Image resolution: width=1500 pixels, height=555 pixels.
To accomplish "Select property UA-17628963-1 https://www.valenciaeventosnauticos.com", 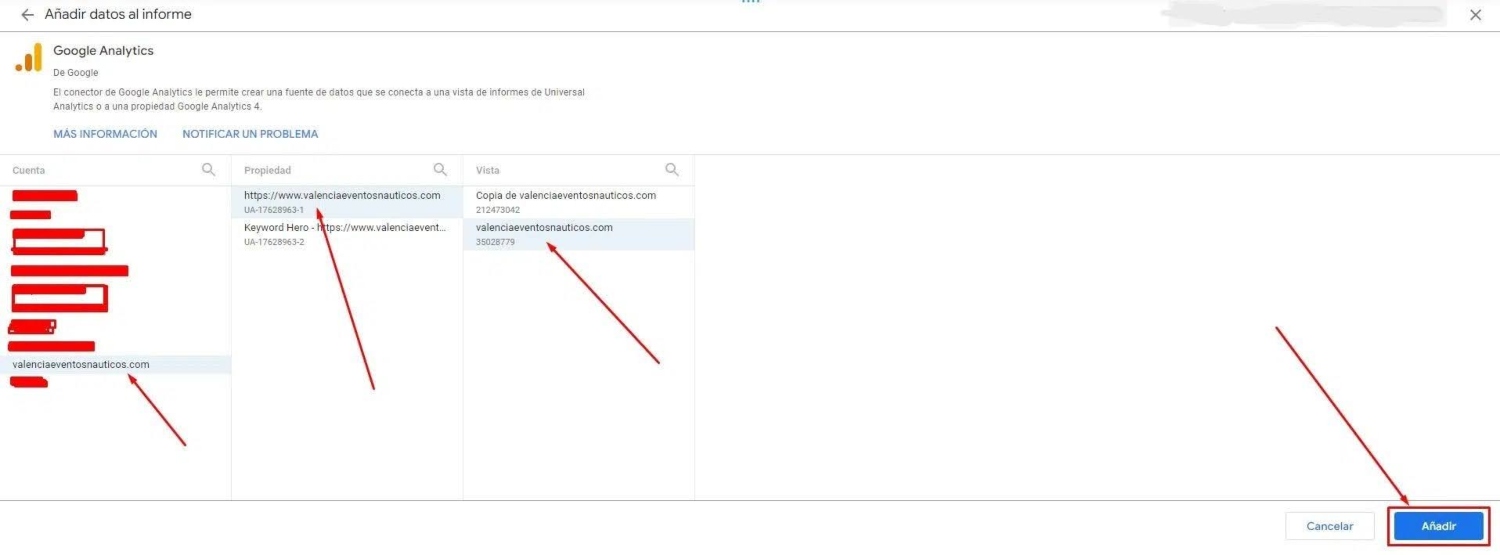I will coord(347,202).
